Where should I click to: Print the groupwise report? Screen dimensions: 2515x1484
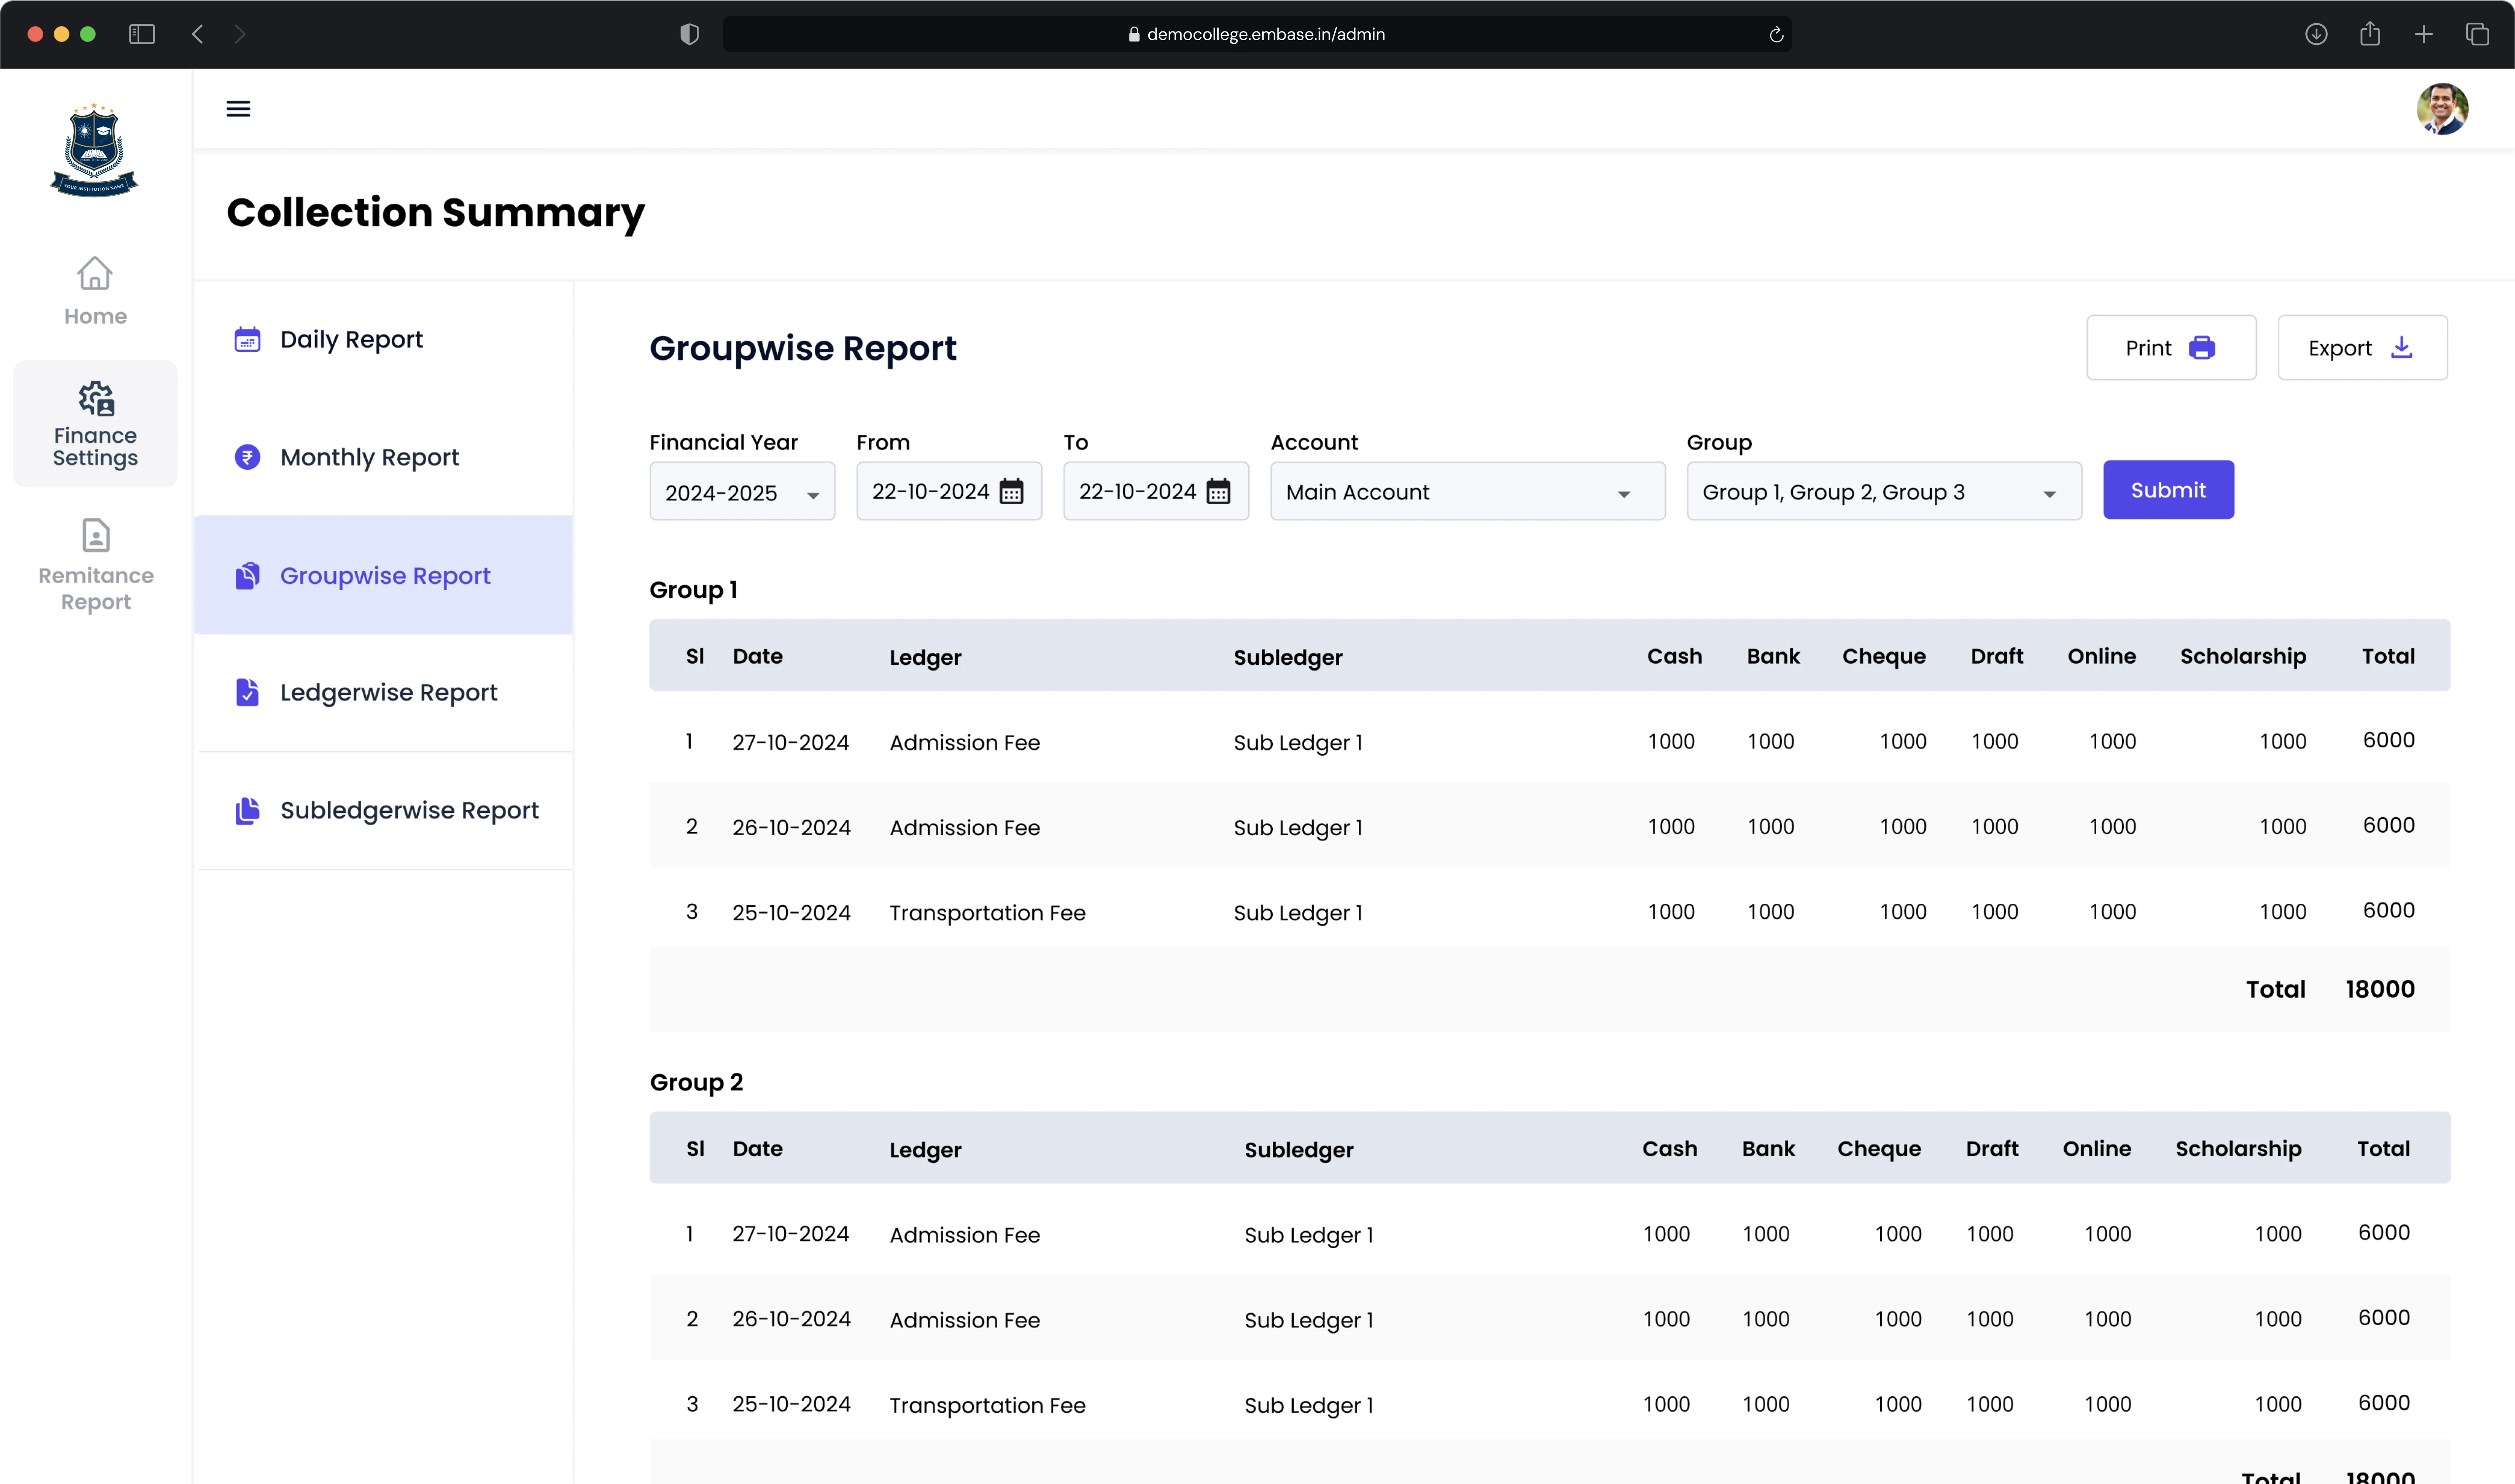[2171, 347]
